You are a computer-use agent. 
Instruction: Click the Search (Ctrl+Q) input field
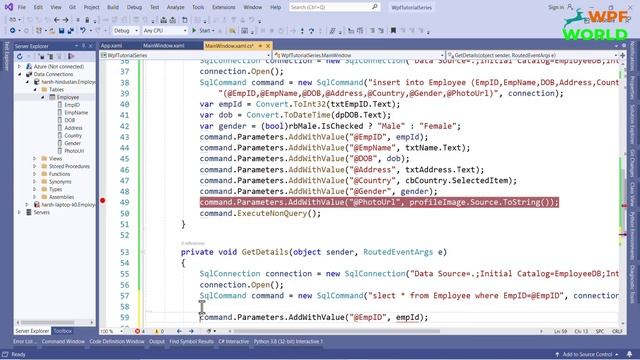pos(334,7)
